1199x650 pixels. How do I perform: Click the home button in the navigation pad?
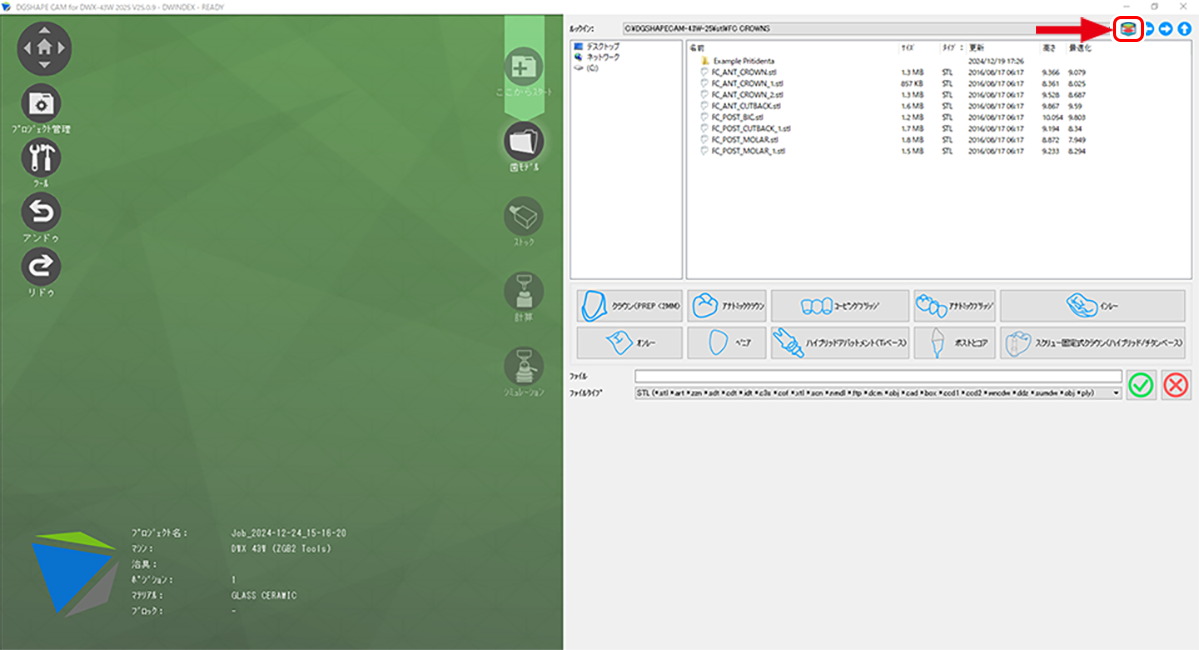(44, 47)
